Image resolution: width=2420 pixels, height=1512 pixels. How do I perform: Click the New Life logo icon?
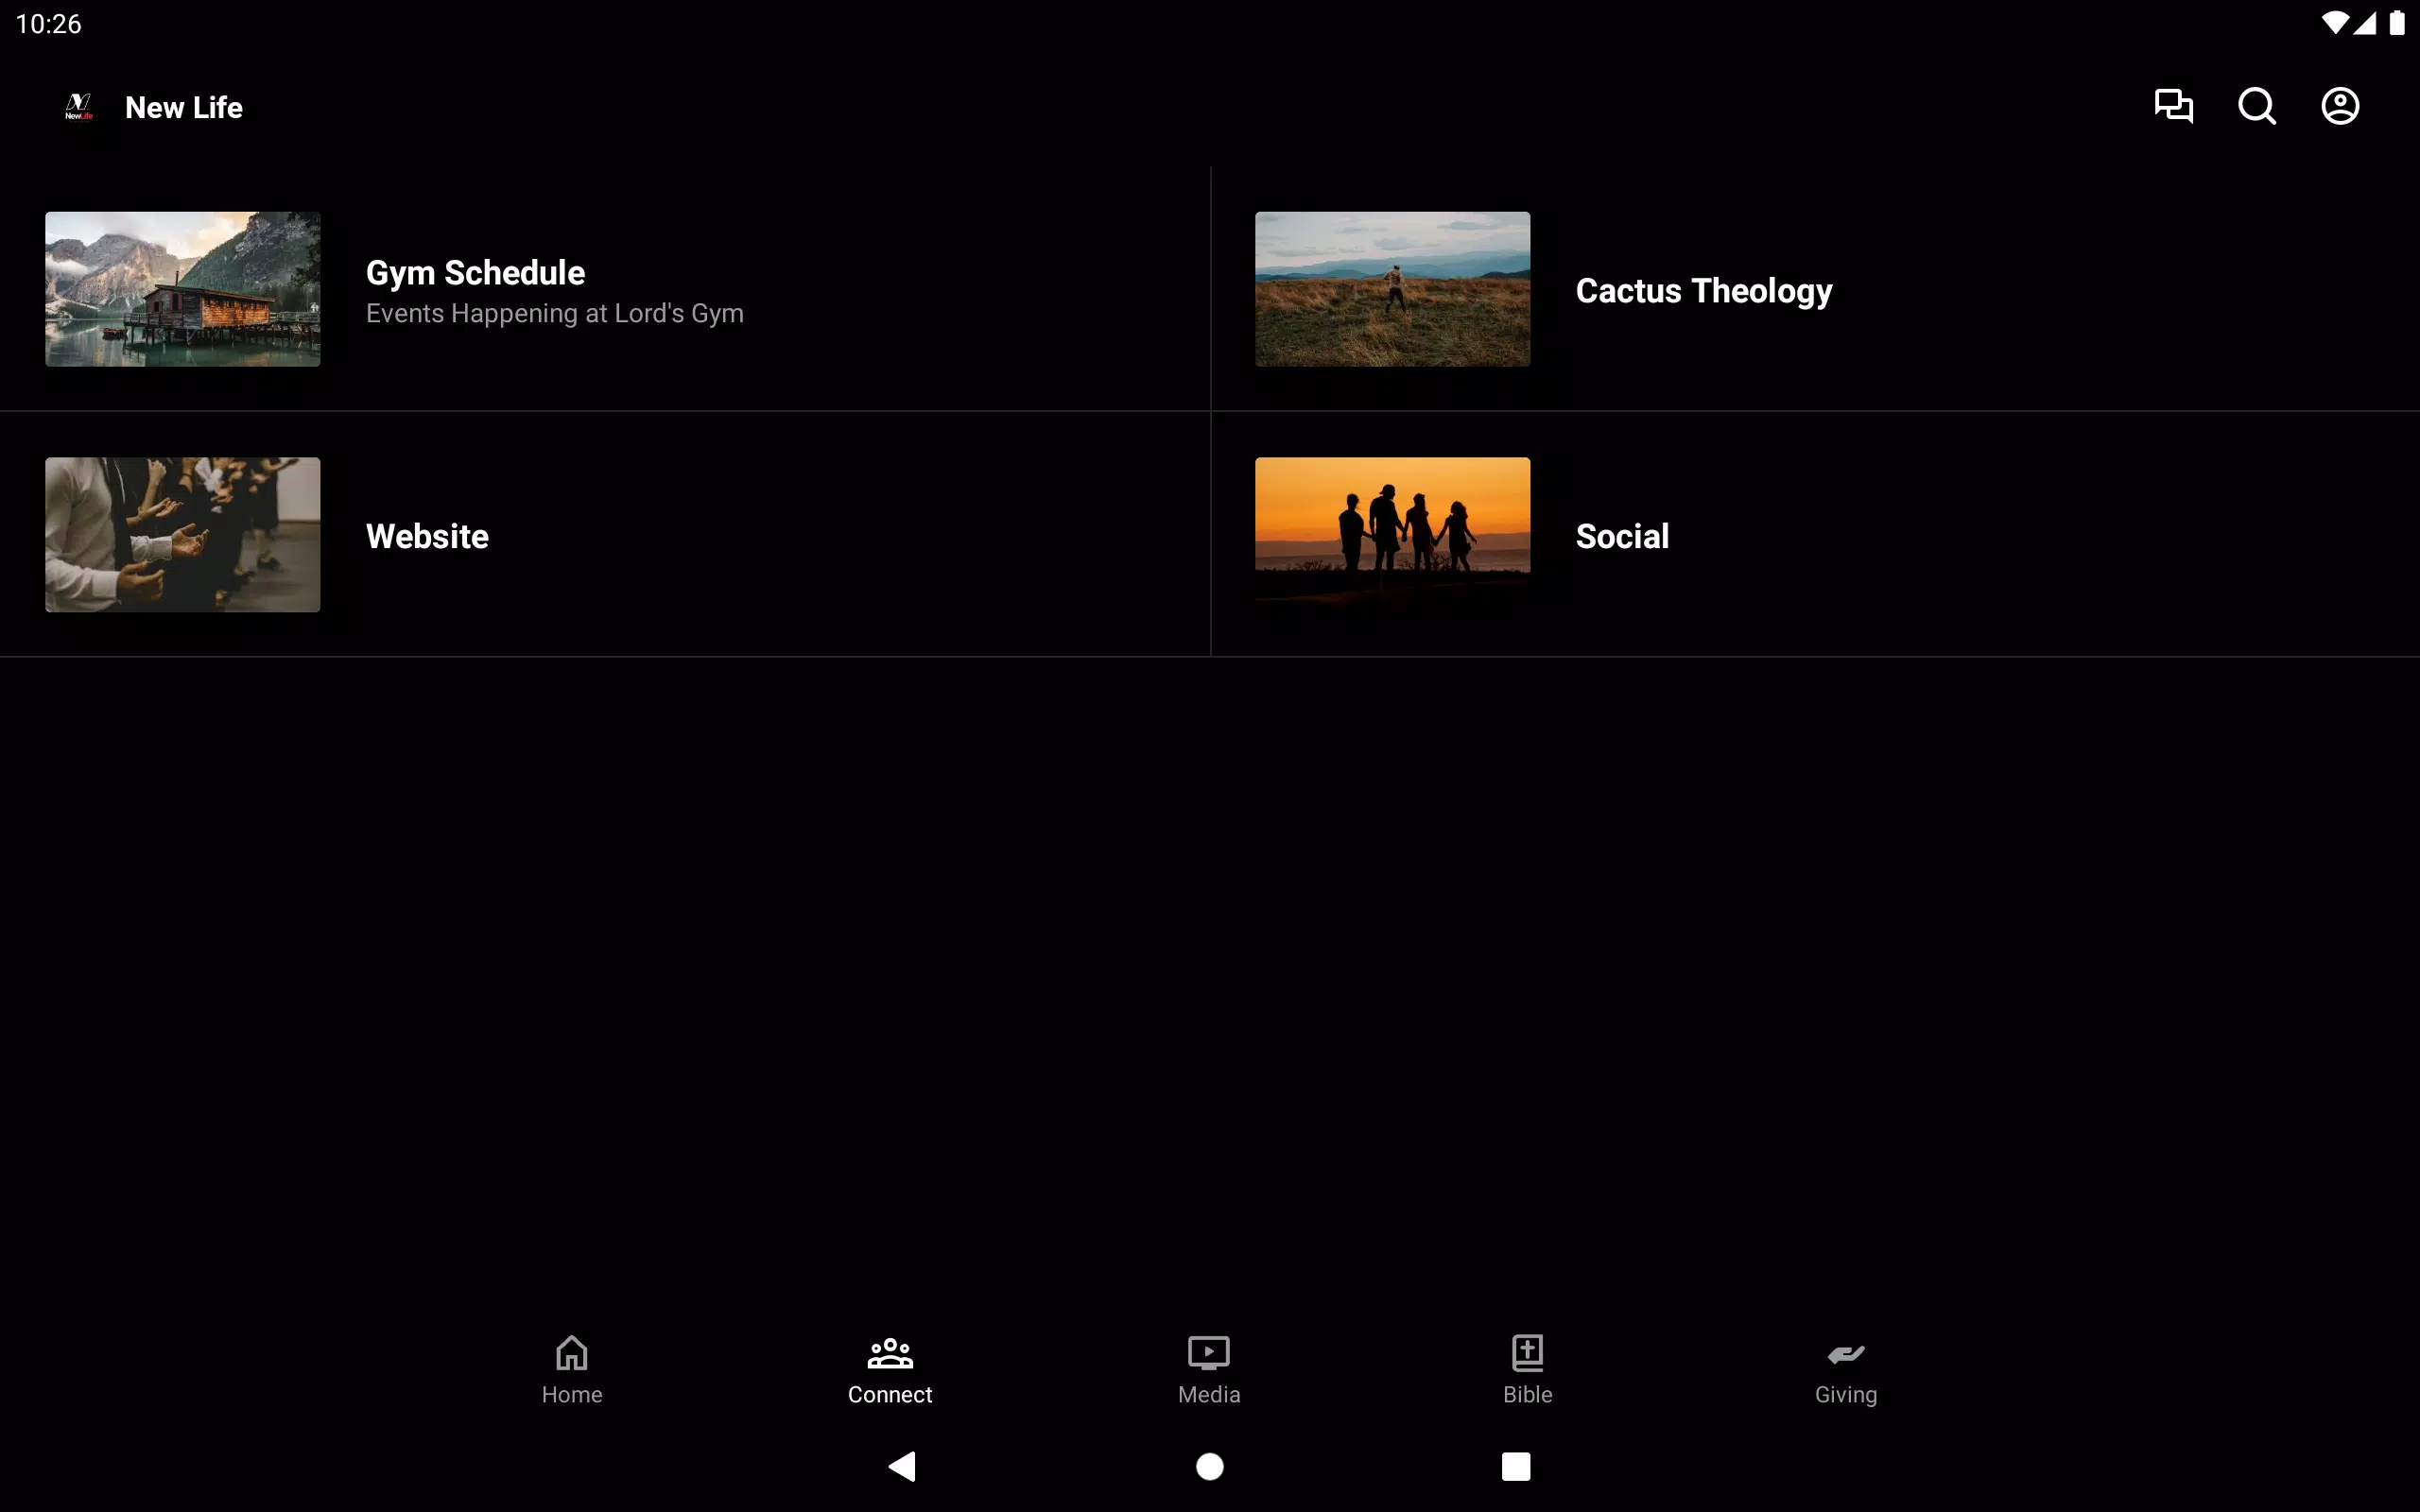(x=79, y=106)
